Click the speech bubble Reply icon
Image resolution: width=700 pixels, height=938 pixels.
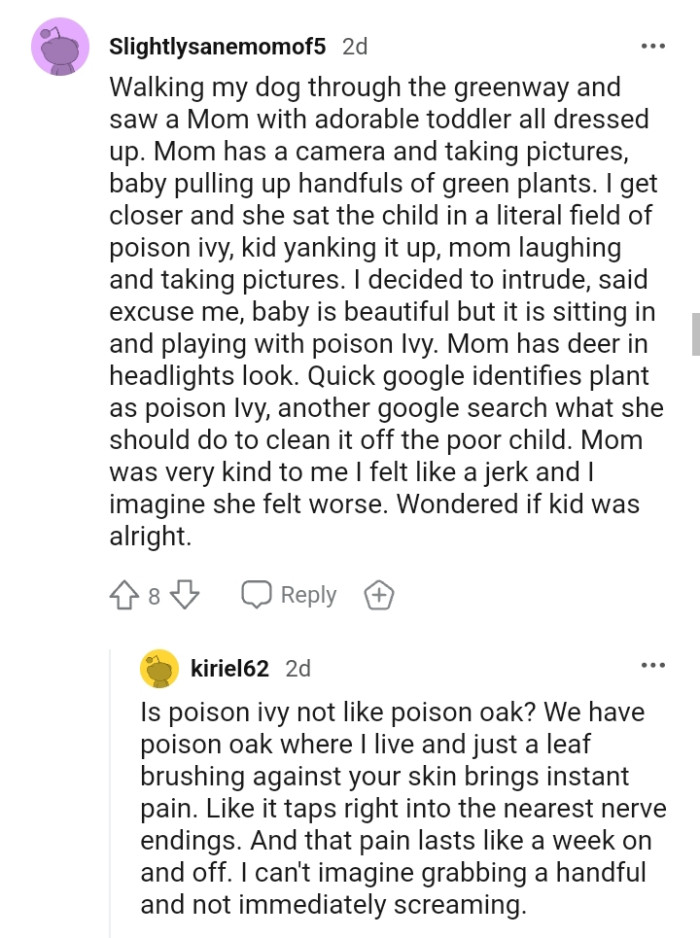257,594
